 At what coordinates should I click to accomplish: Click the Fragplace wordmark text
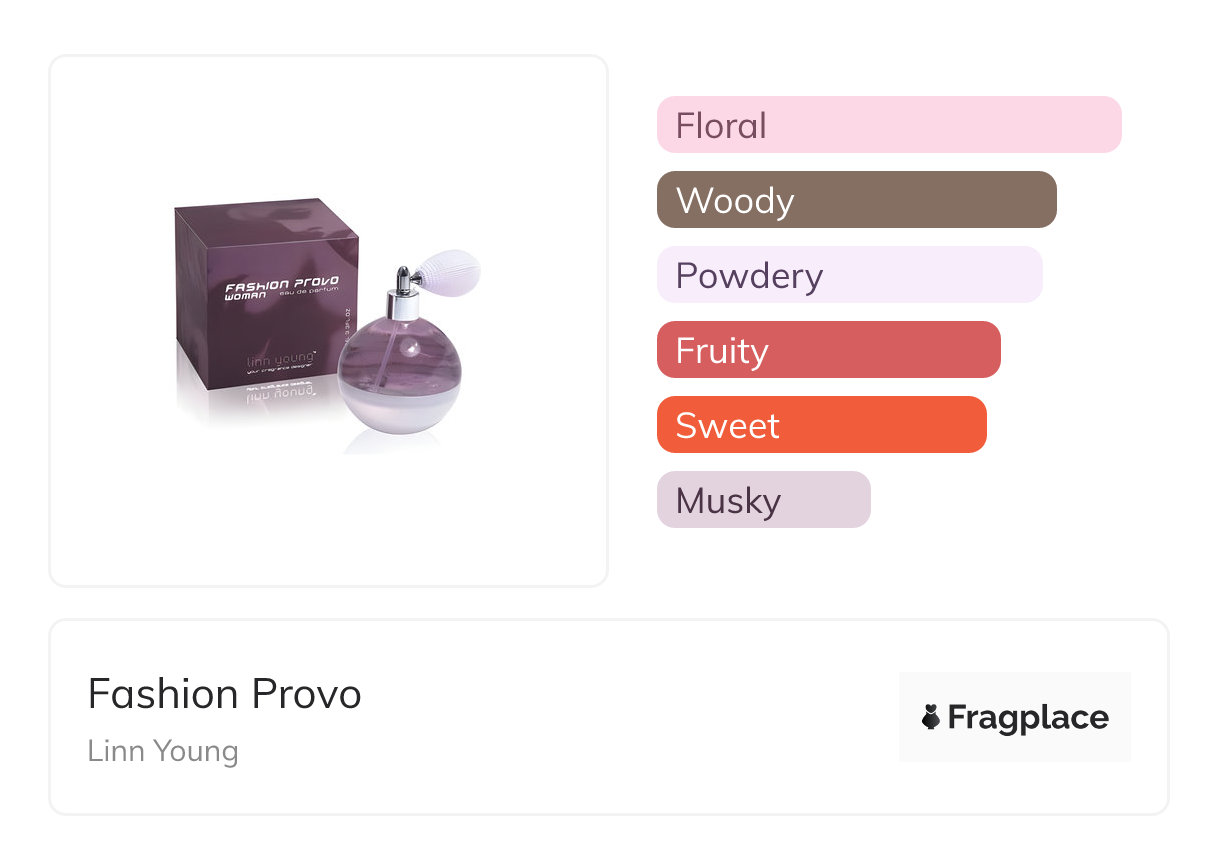tap(1028, 717)
